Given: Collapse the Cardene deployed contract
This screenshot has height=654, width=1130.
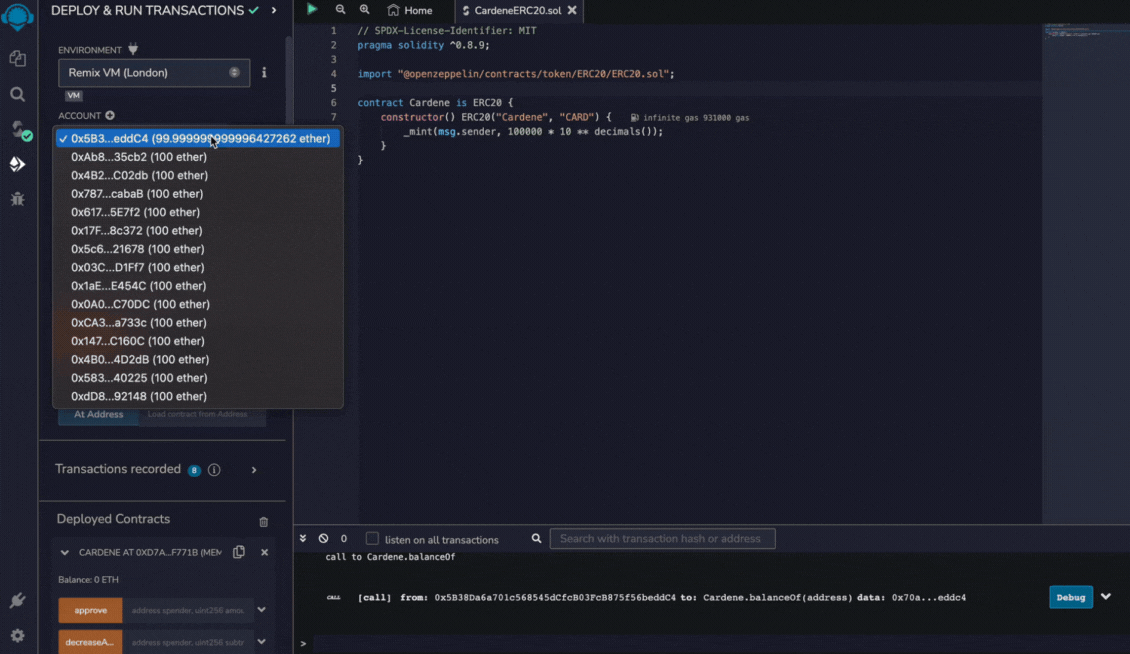Looking at the screenshot, I should click(65, 552).
